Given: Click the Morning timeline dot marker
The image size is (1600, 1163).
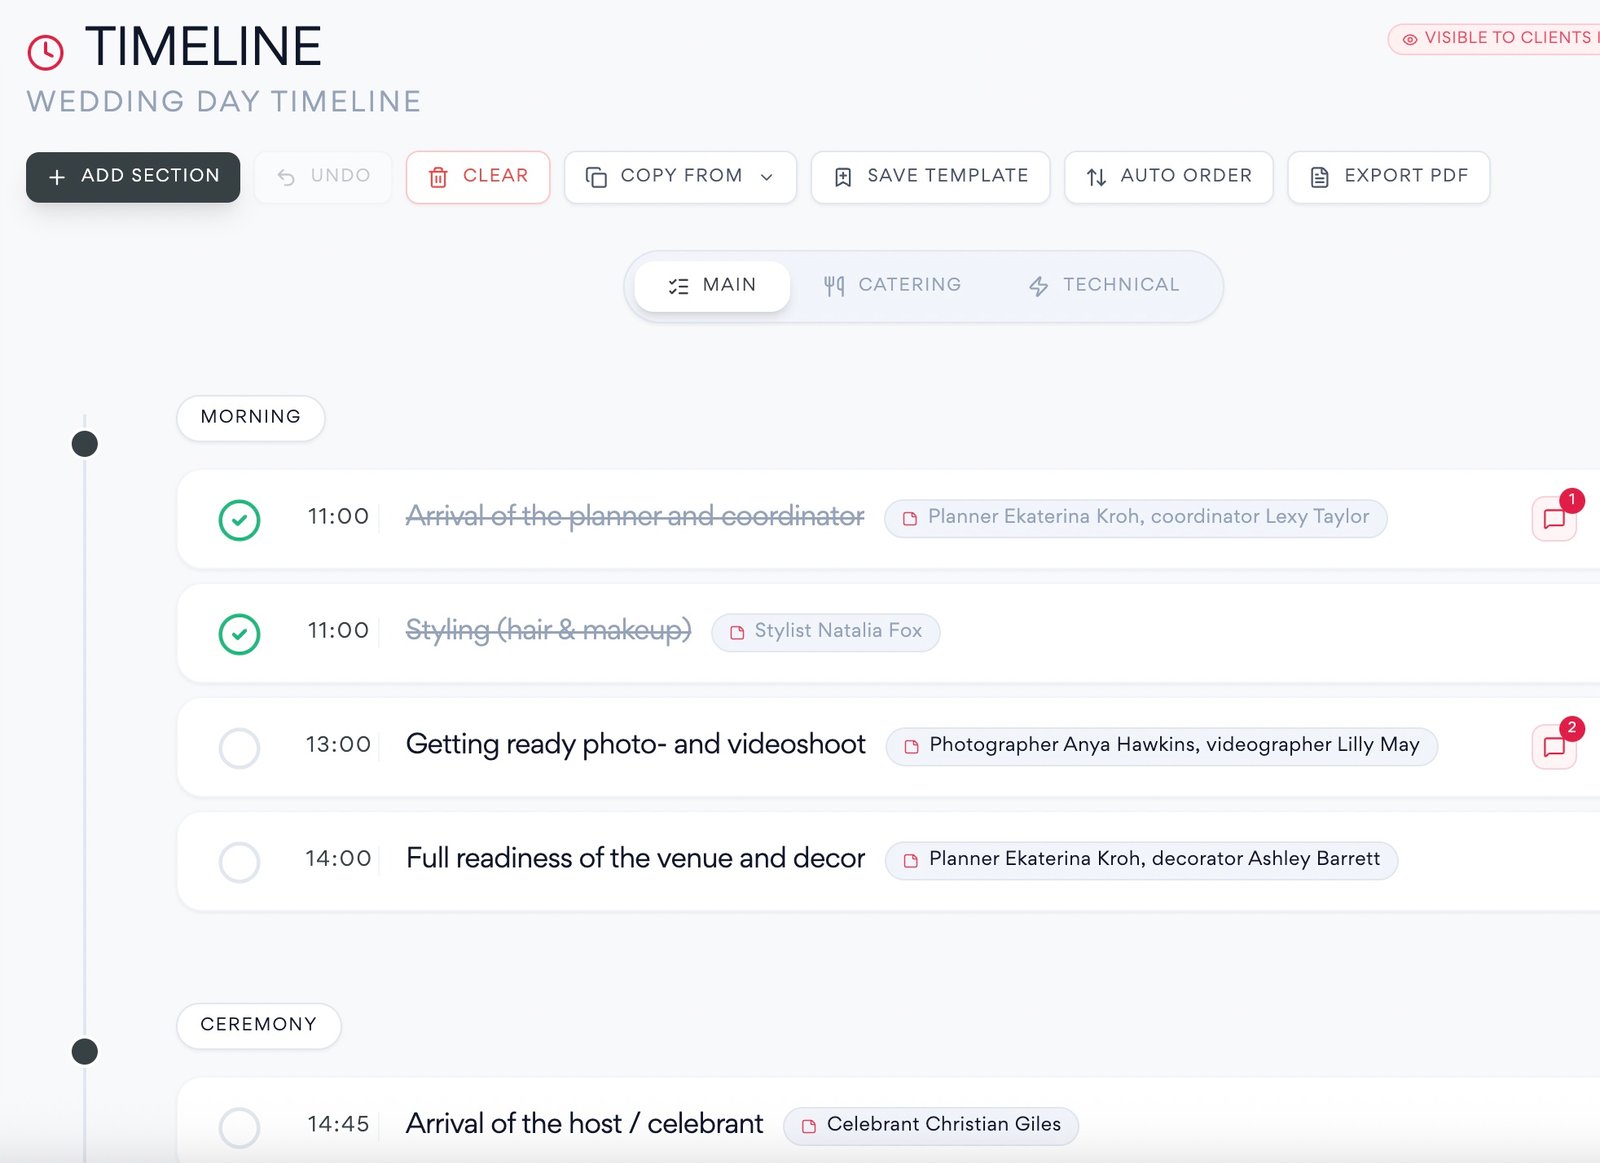Looking at the screenshot, I should [85, 444].
